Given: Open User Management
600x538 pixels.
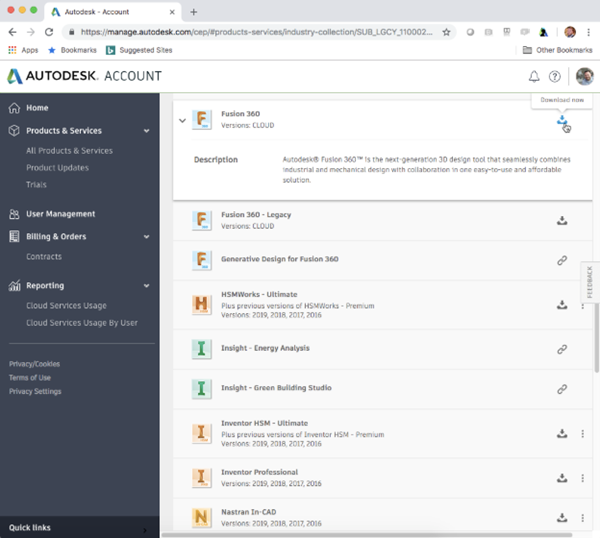Looking at the screenshot, I should pos(60,214).
